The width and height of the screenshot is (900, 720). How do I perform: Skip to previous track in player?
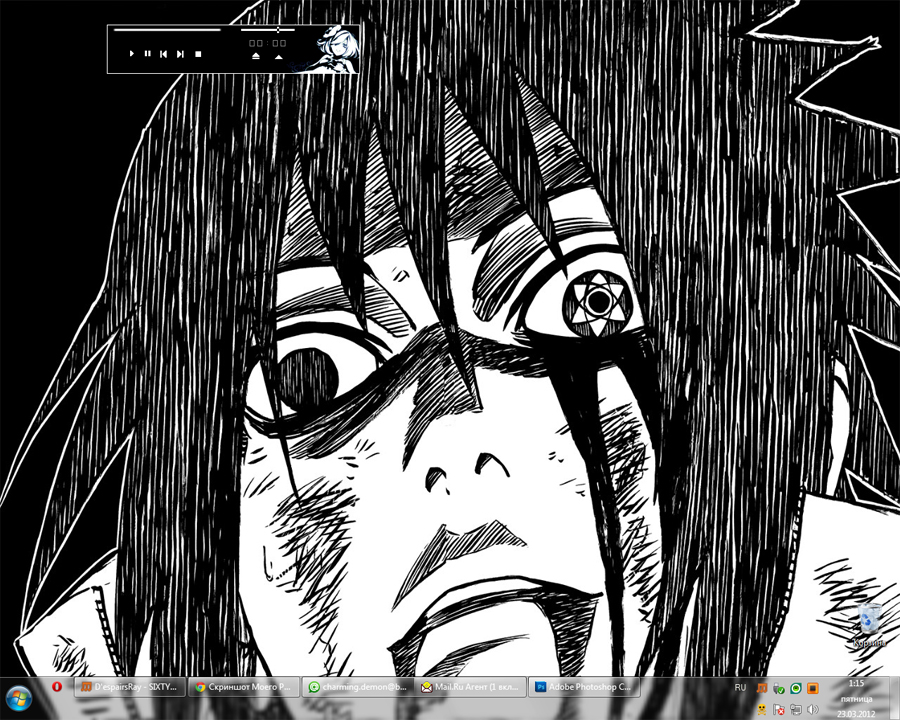point(164,54)
